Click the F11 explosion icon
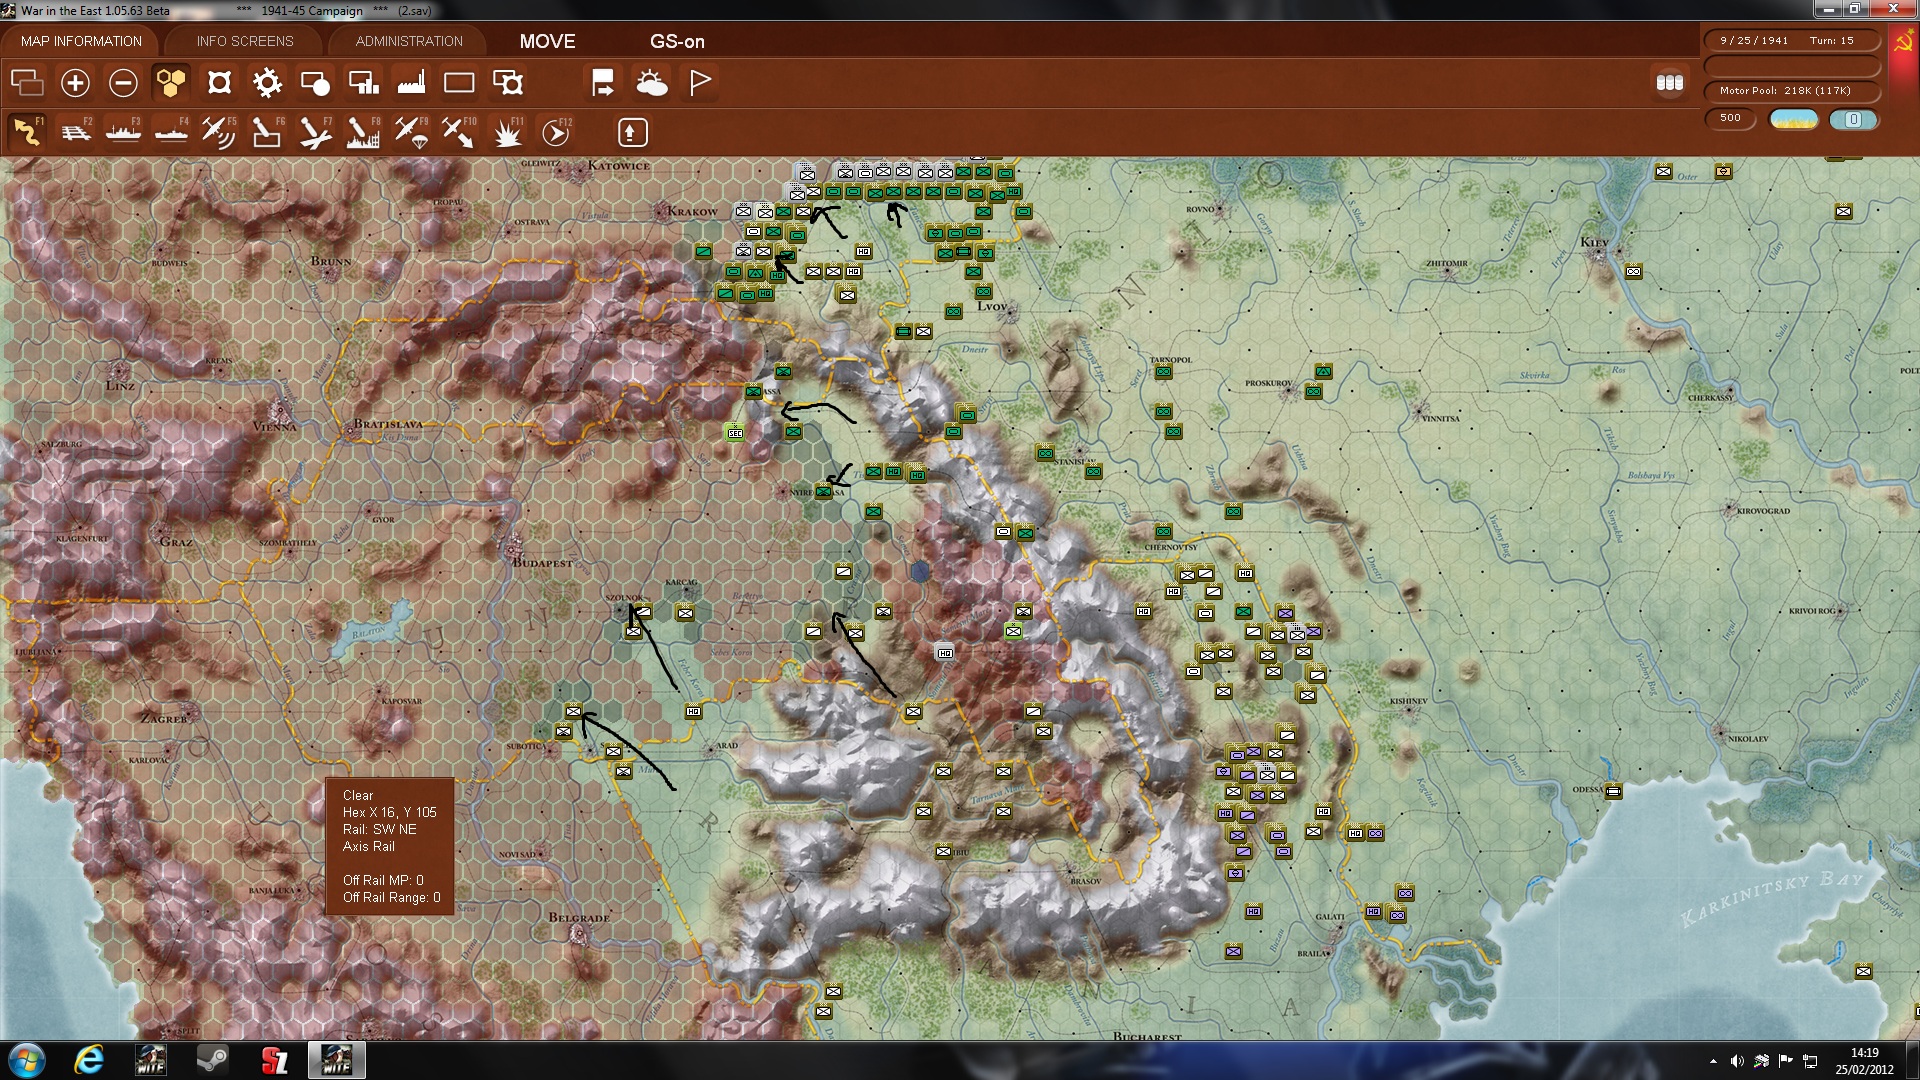The image size is (1920, 1080). click(x=508, y=132)
